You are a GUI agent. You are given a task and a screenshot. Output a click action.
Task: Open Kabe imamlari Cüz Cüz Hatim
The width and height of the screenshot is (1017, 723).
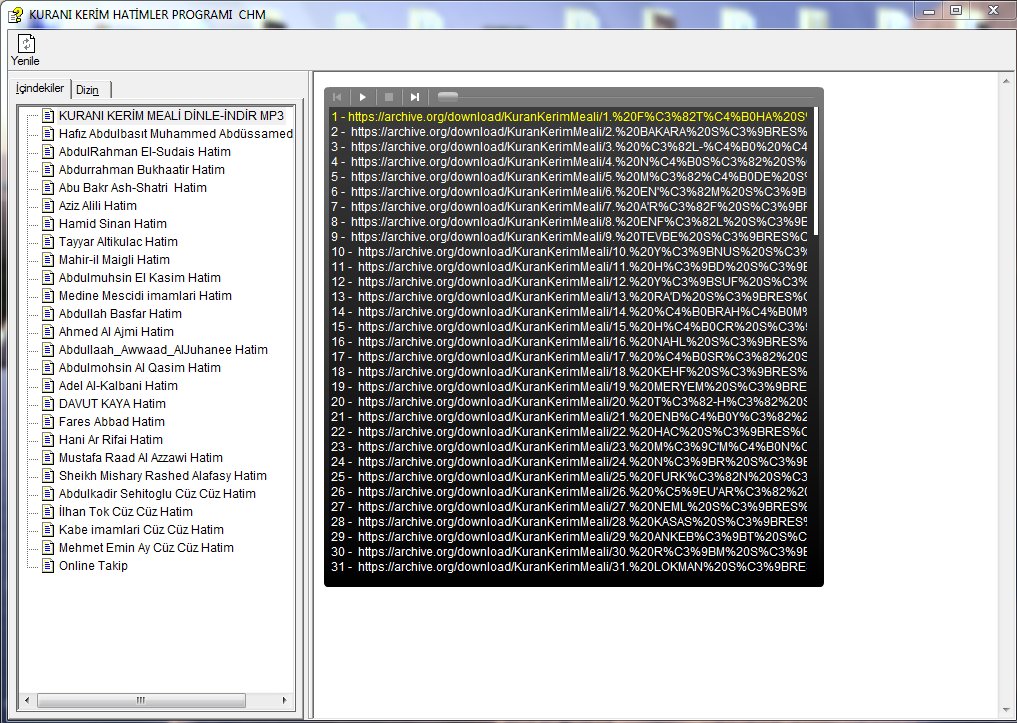[141, 530]
